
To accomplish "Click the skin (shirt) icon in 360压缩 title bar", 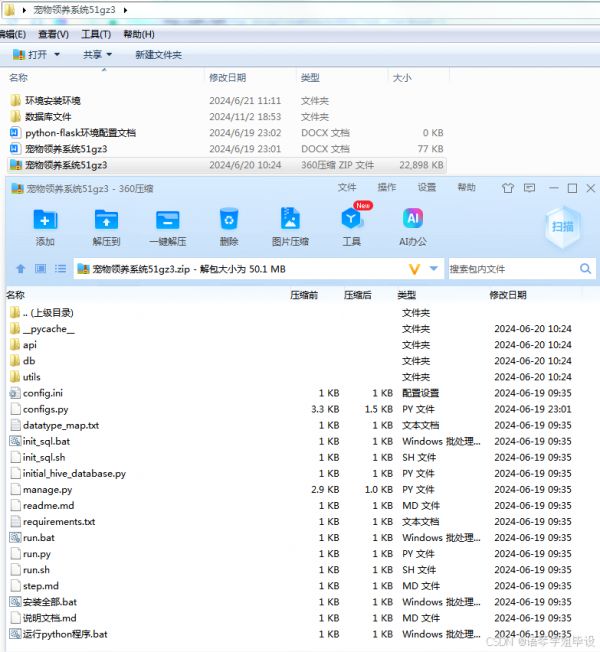I will pyautogui.click(x=508, y=188).
